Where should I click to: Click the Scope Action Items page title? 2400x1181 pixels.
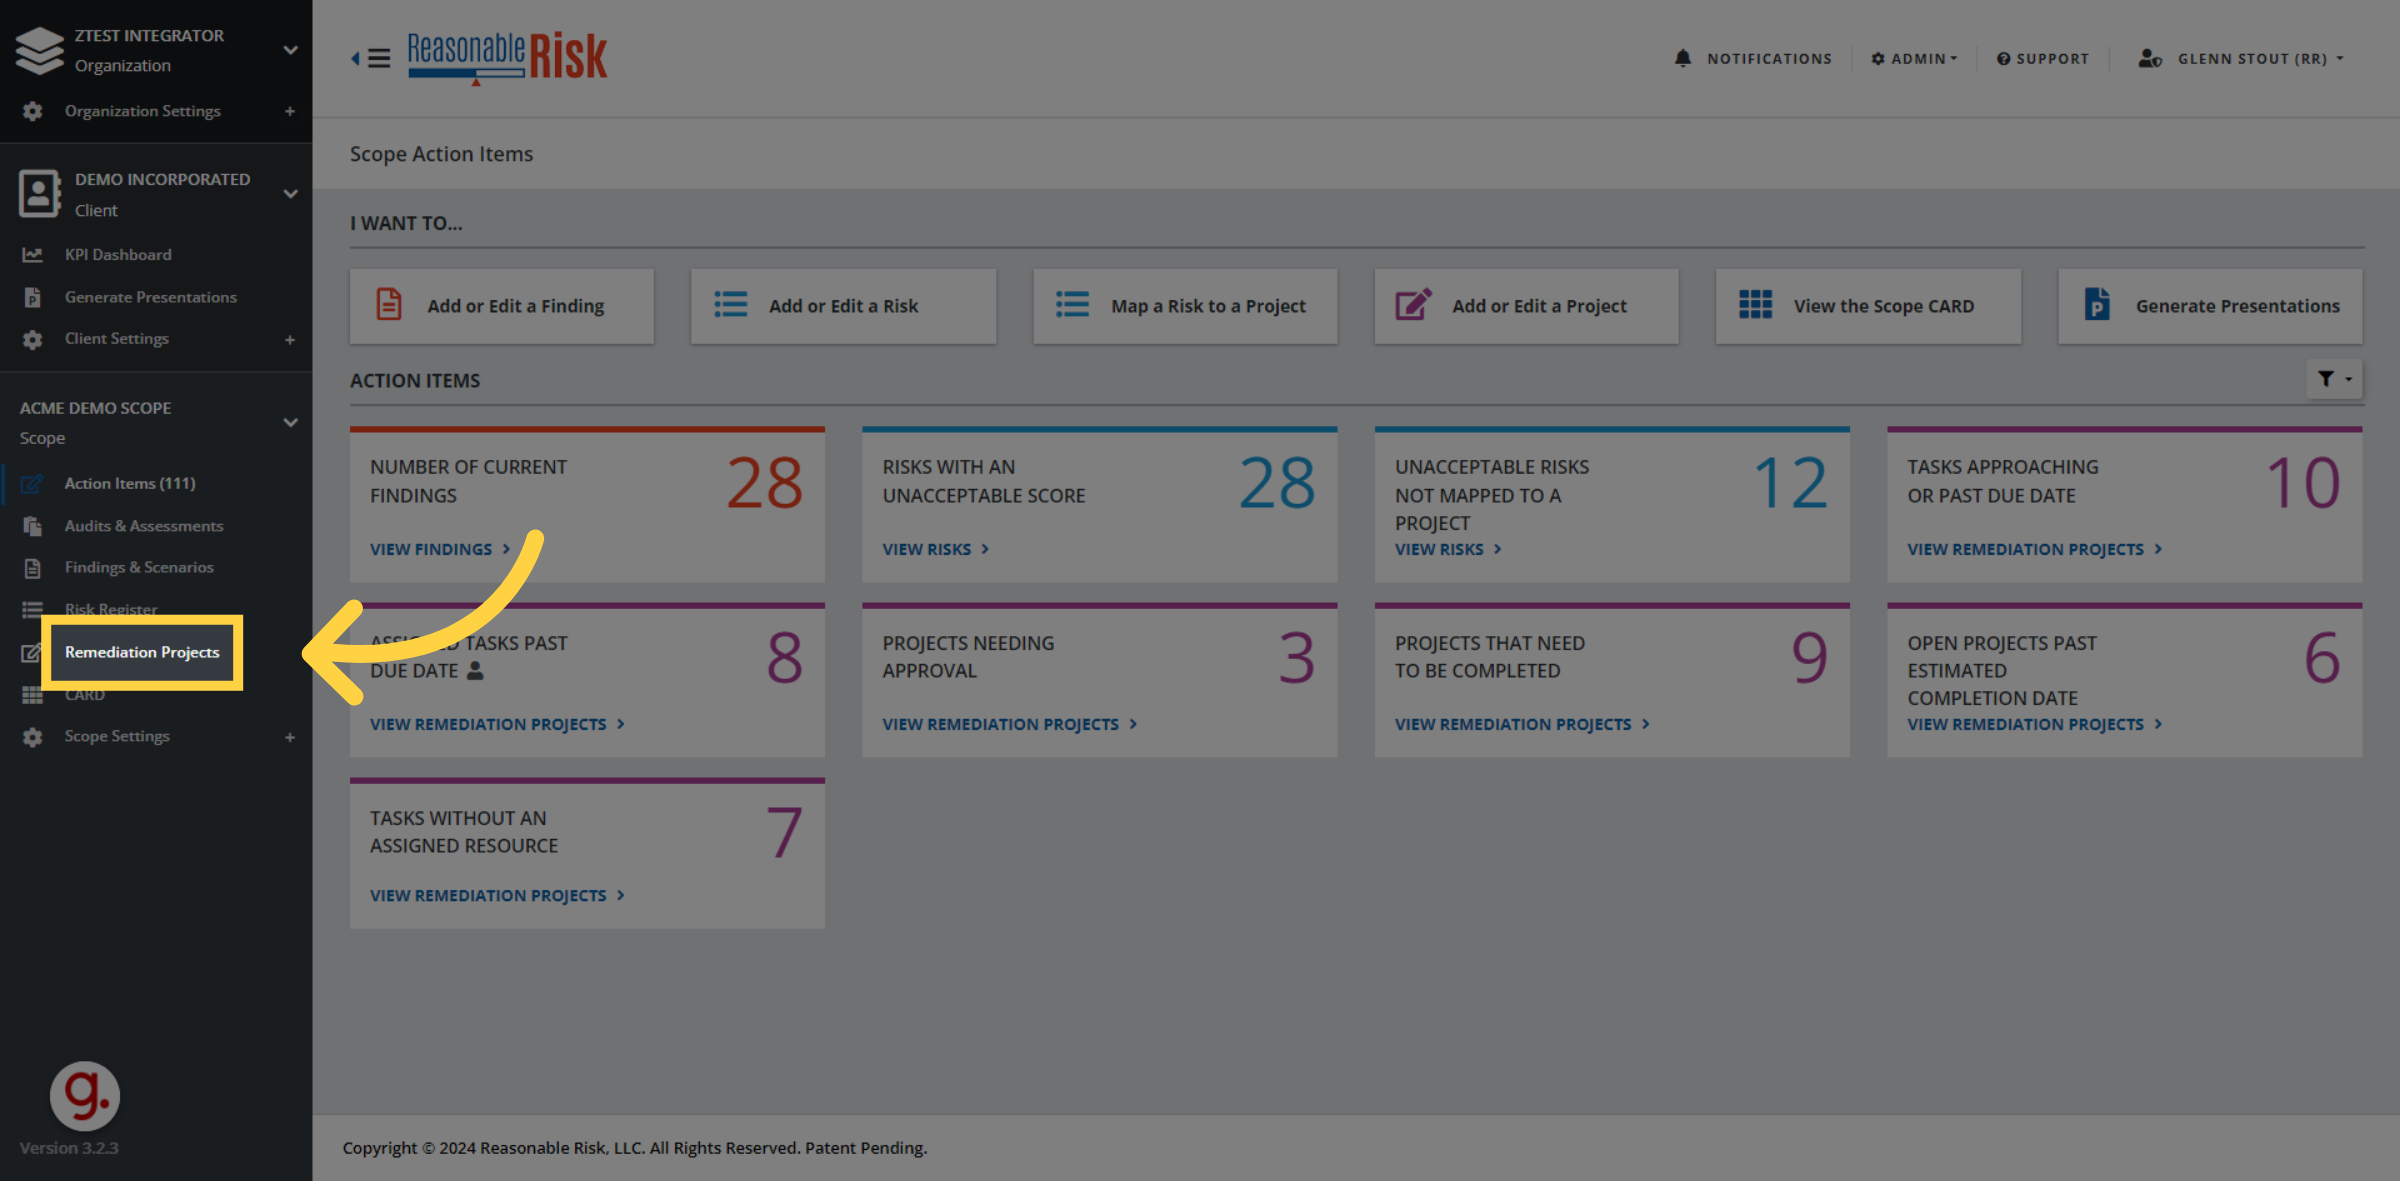441,154
